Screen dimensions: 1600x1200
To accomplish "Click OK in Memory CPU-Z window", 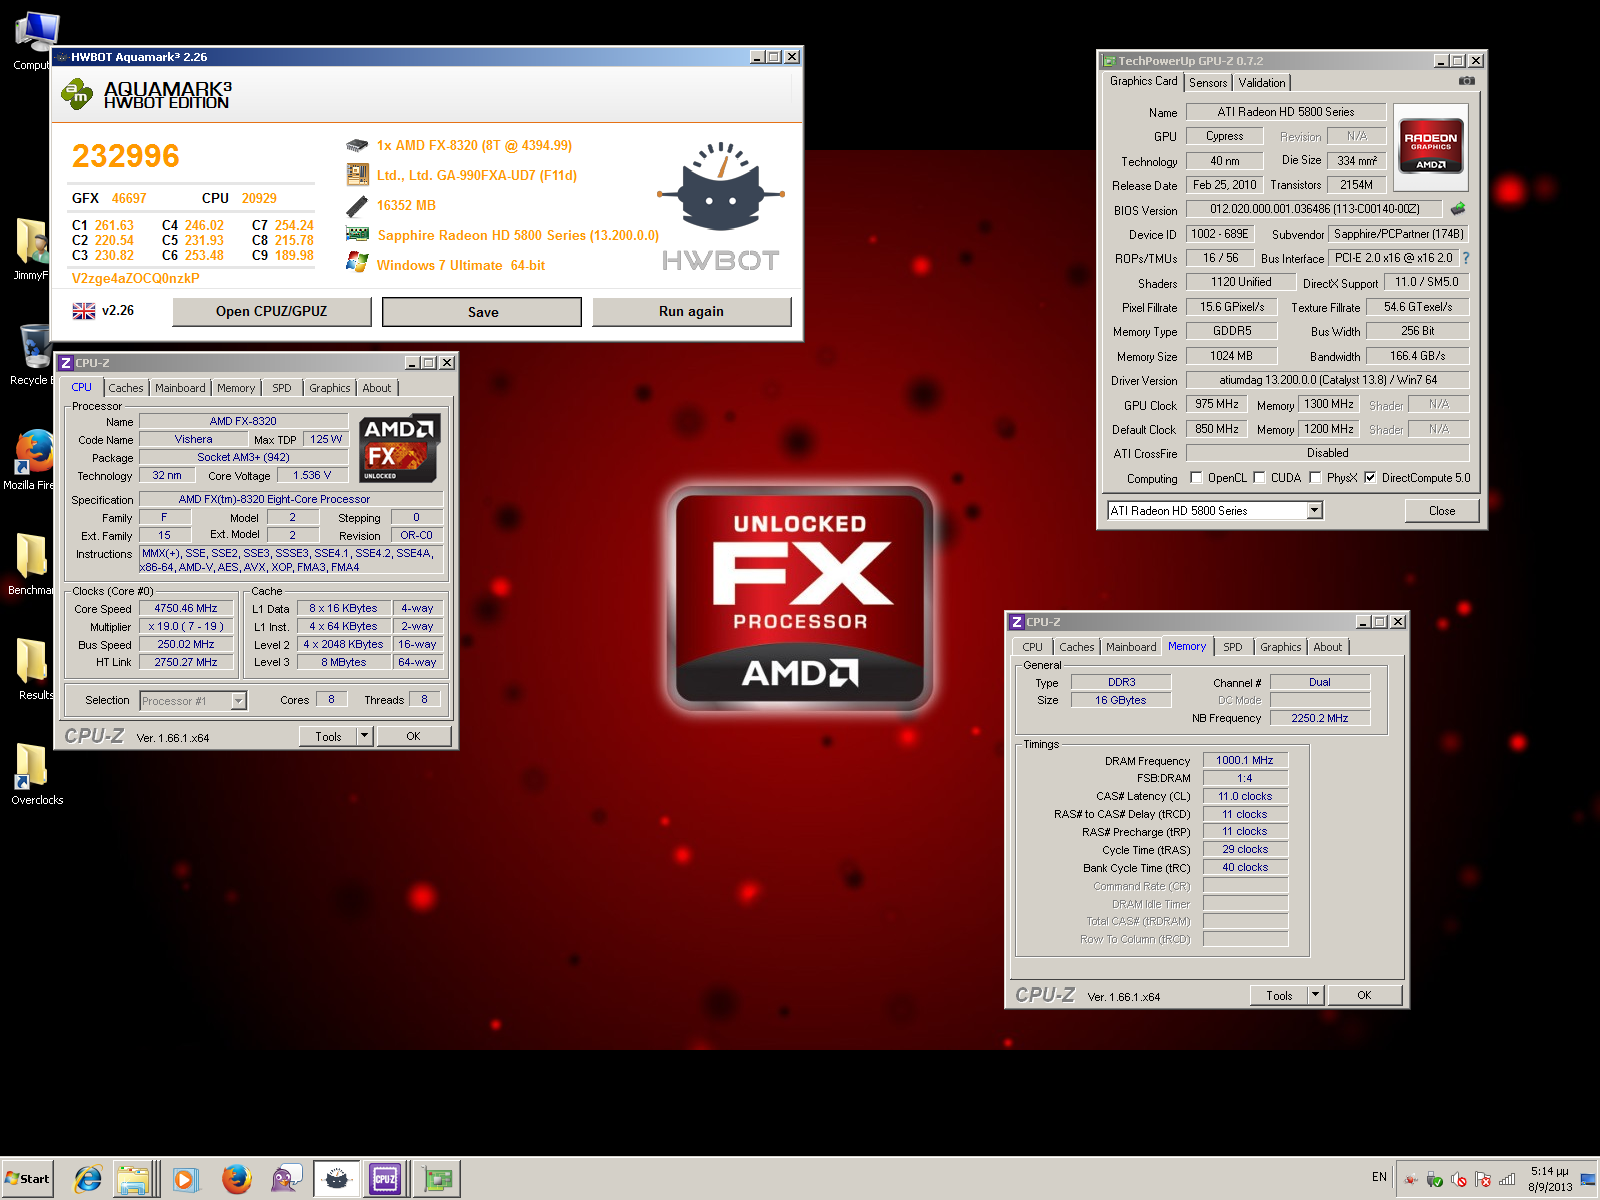I will point(1364,996).
